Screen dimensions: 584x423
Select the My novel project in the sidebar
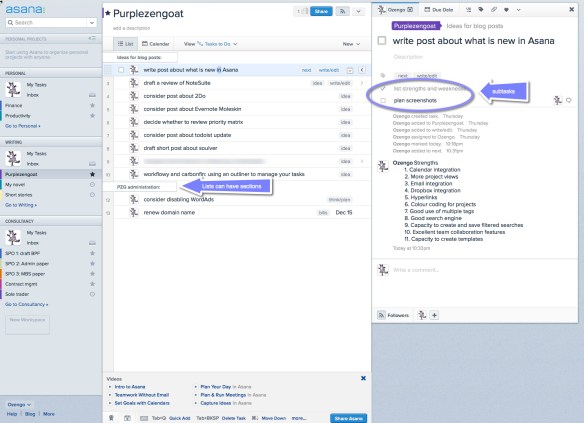[15, 184]
